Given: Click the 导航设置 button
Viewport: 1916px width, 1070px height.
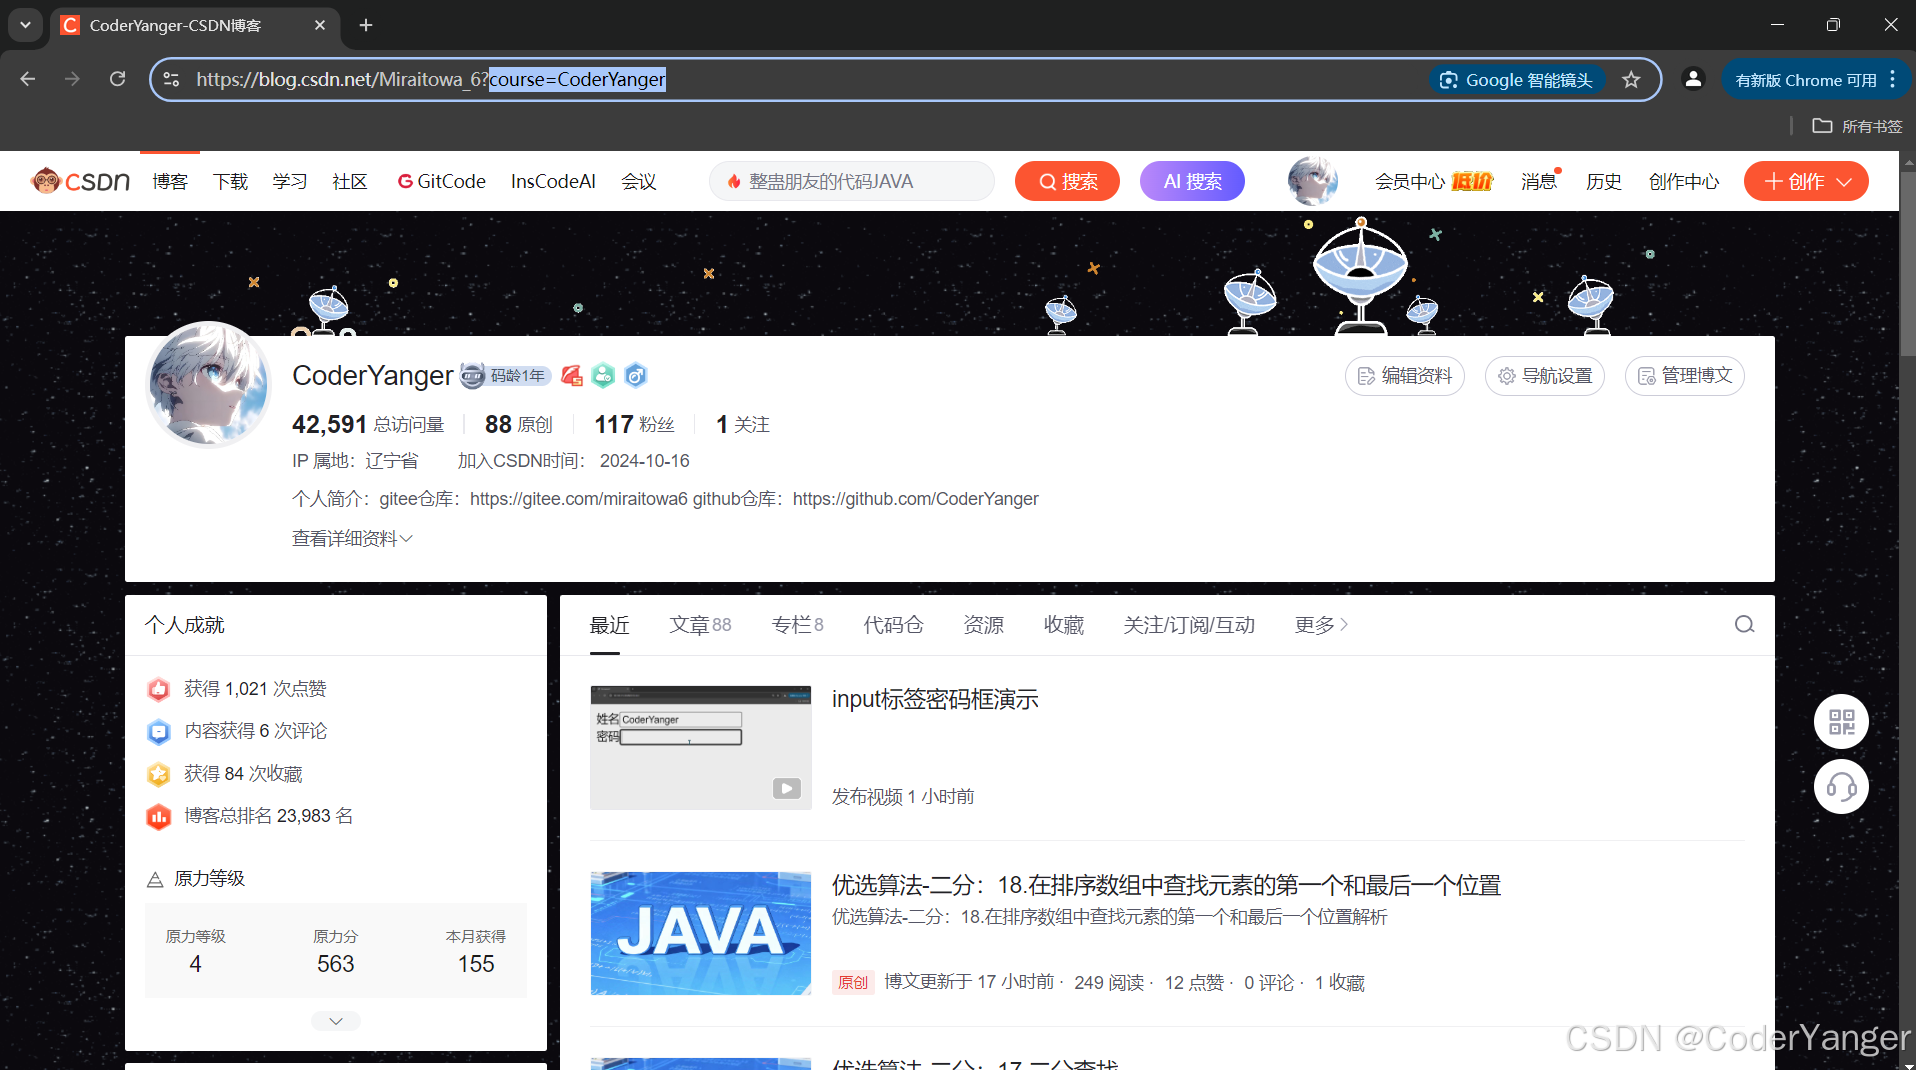Looking at the screenshot, I should pos(1545,376).
